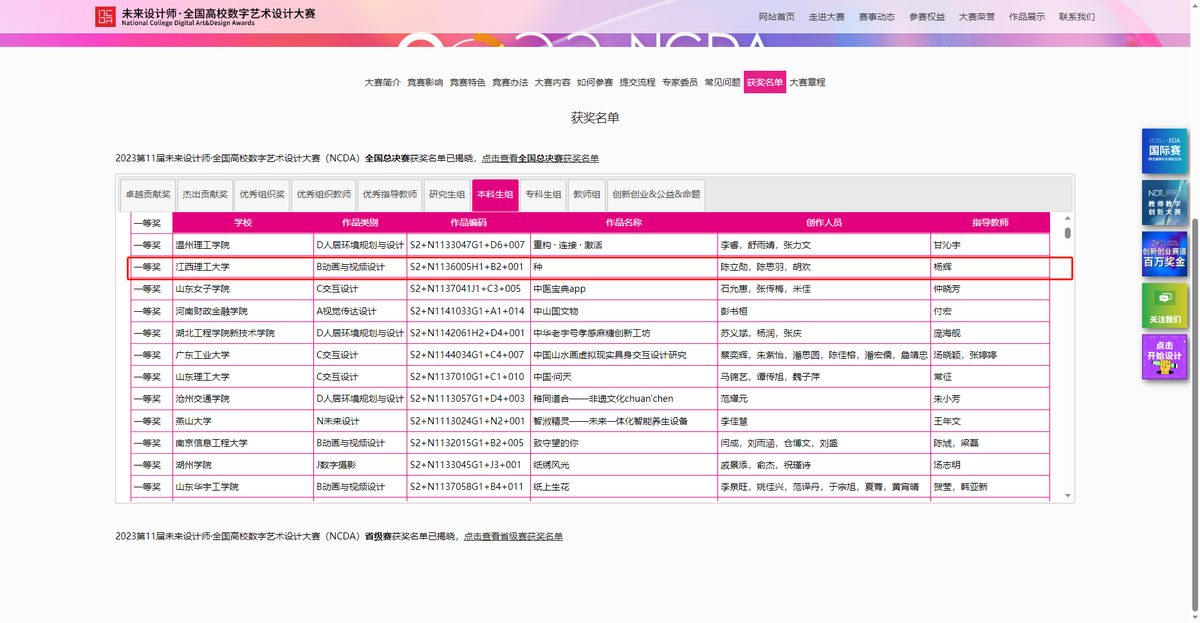Select 专家委员 in sub-navigation
This screenshot has width=1200, height=623.
point(680,82)
